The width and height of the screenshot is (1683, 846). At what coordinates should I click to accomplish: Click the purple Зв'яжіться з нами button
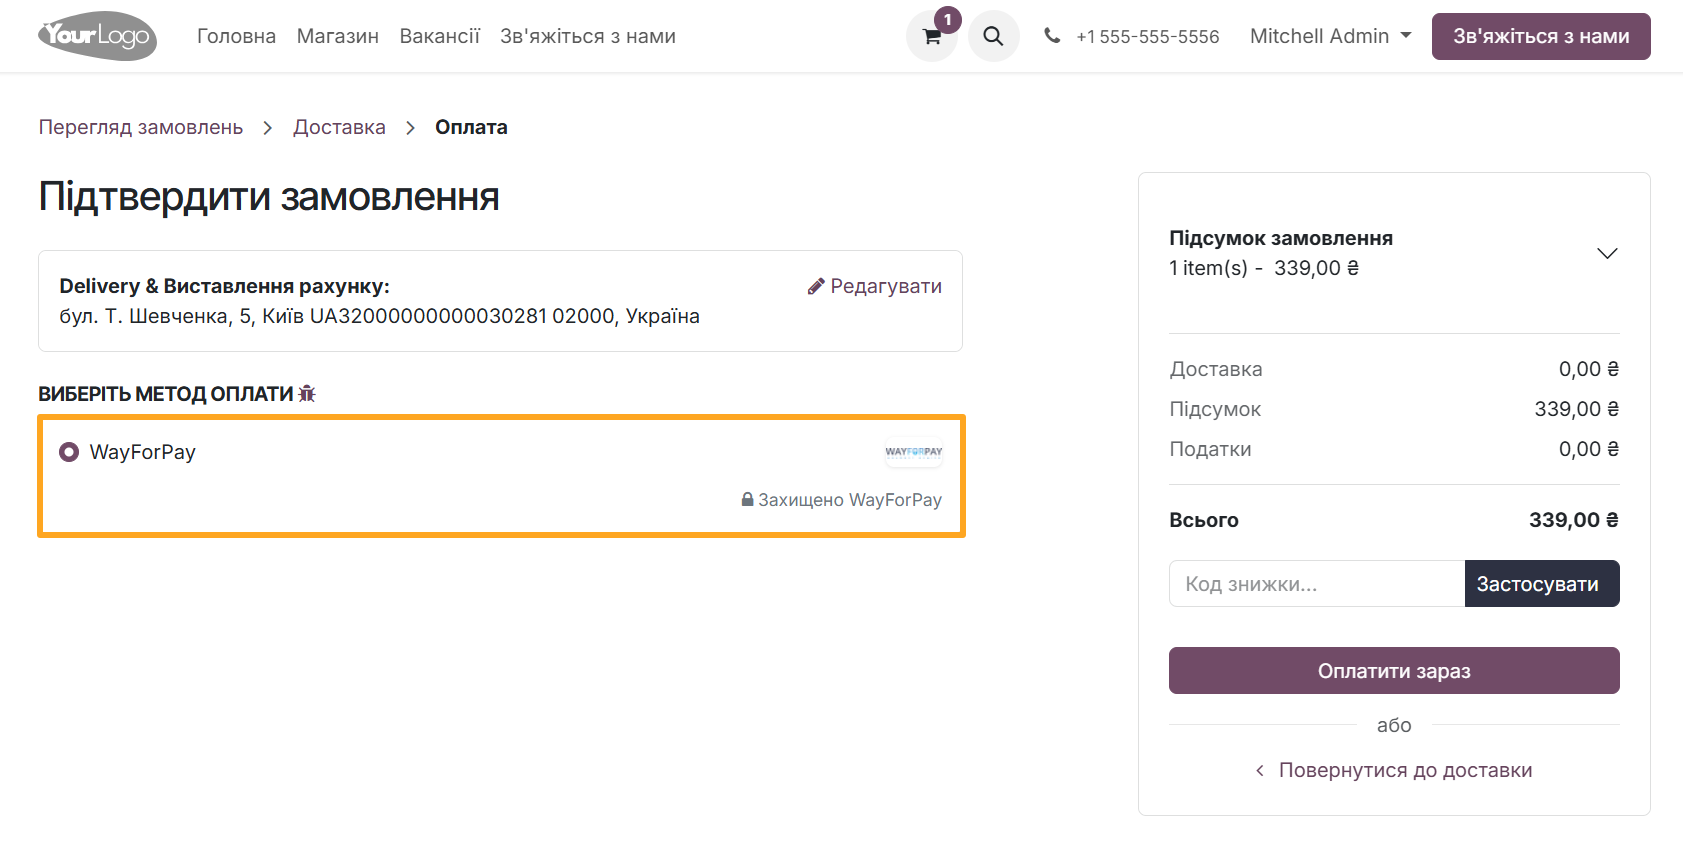[x=1540, y=36]
